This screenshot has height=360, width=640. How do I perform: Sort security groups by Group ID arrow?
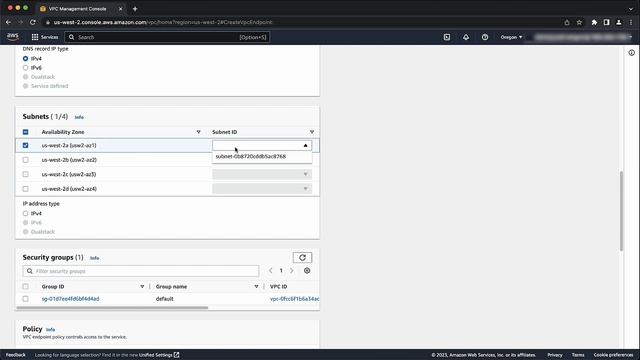(x=142, y=287)
